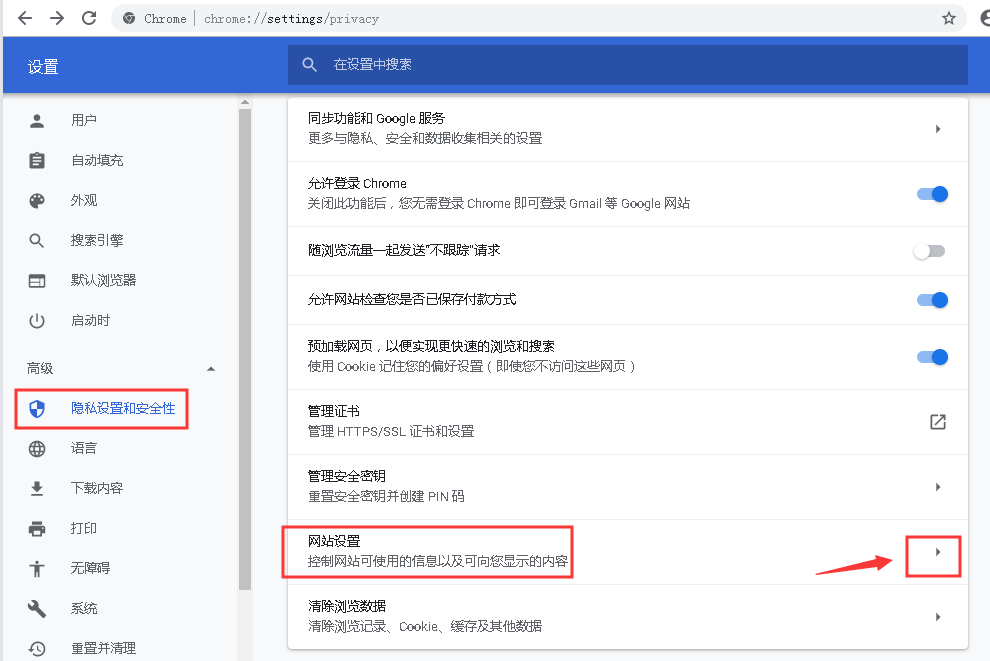Click the power icon beside 启动时
Image resolution: width=990 pixels, height=661 pixels.
point(37,321)
